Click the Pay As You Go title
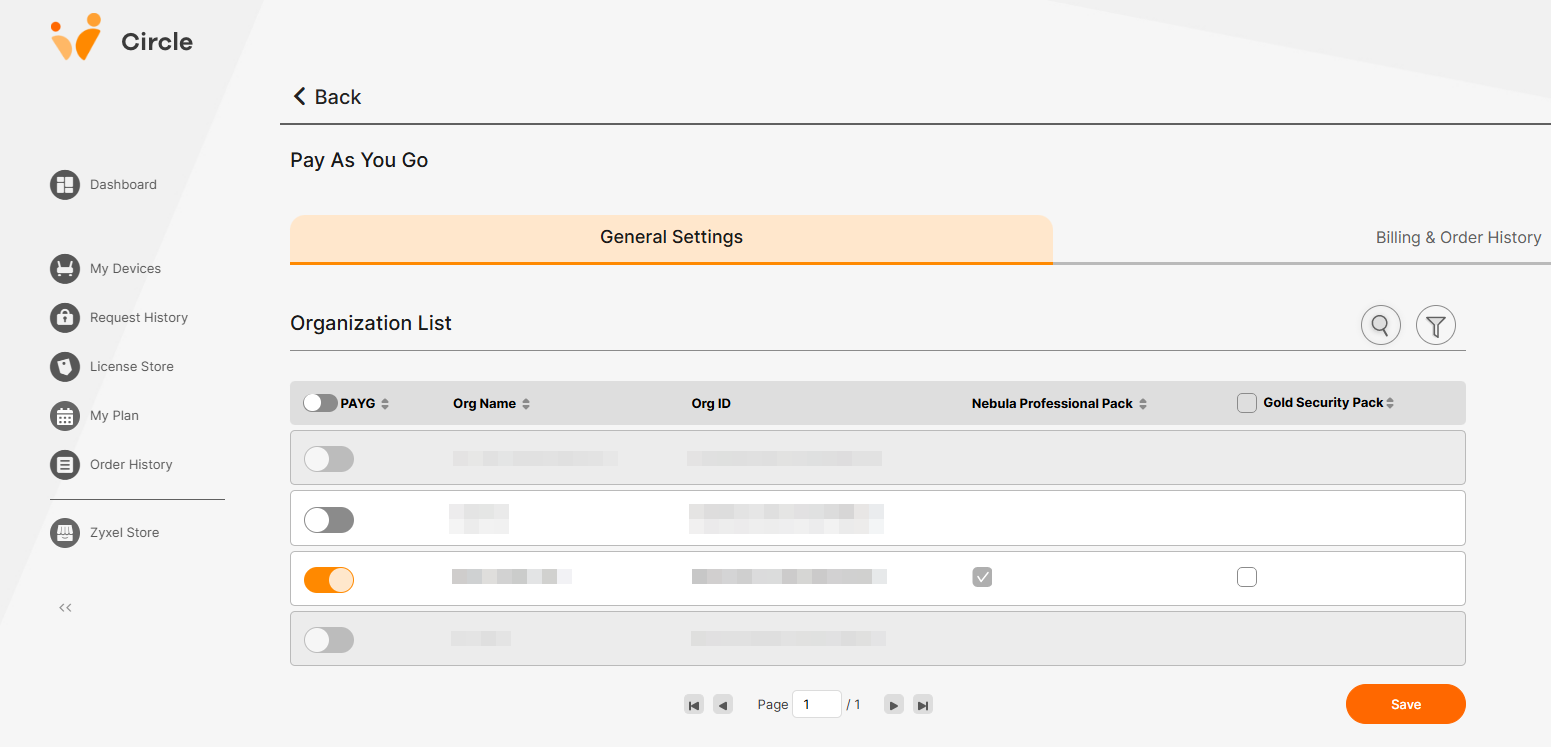The width and height of the screenshot is (1551, 747). (359, 160)
